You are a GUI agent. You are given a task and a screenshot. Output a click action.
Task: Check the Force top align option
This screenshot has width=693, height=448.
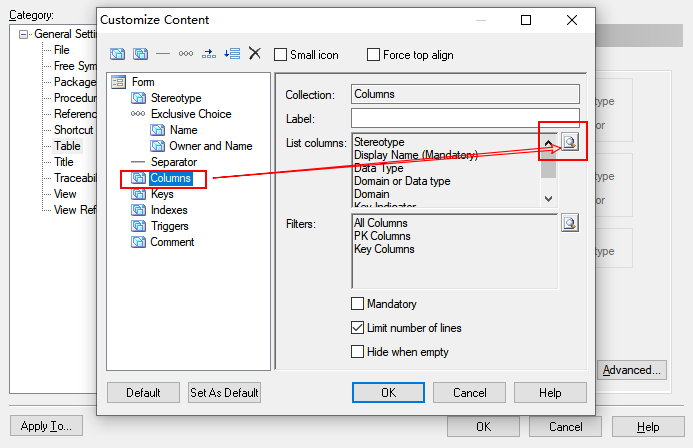point(374,55)
